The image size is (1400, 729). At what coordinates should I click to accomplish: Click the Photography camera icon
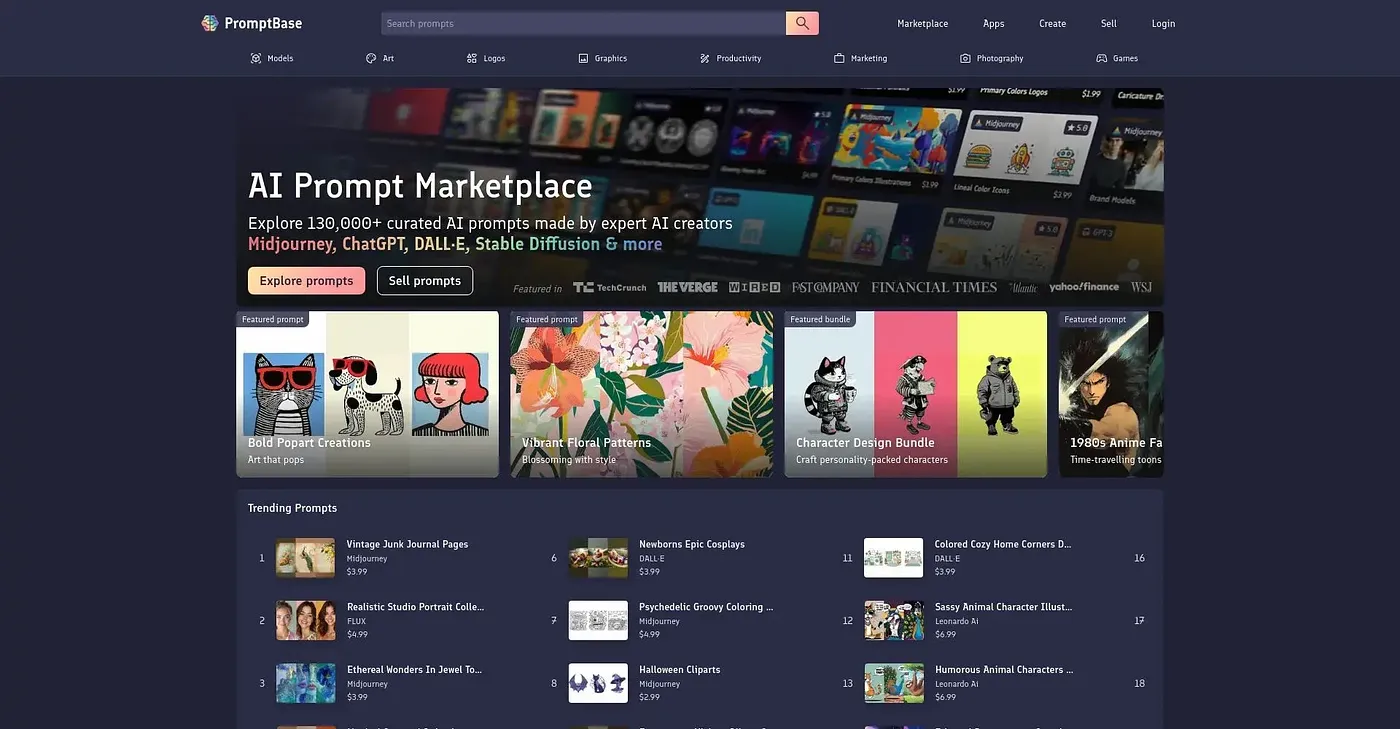coord(965,58)
